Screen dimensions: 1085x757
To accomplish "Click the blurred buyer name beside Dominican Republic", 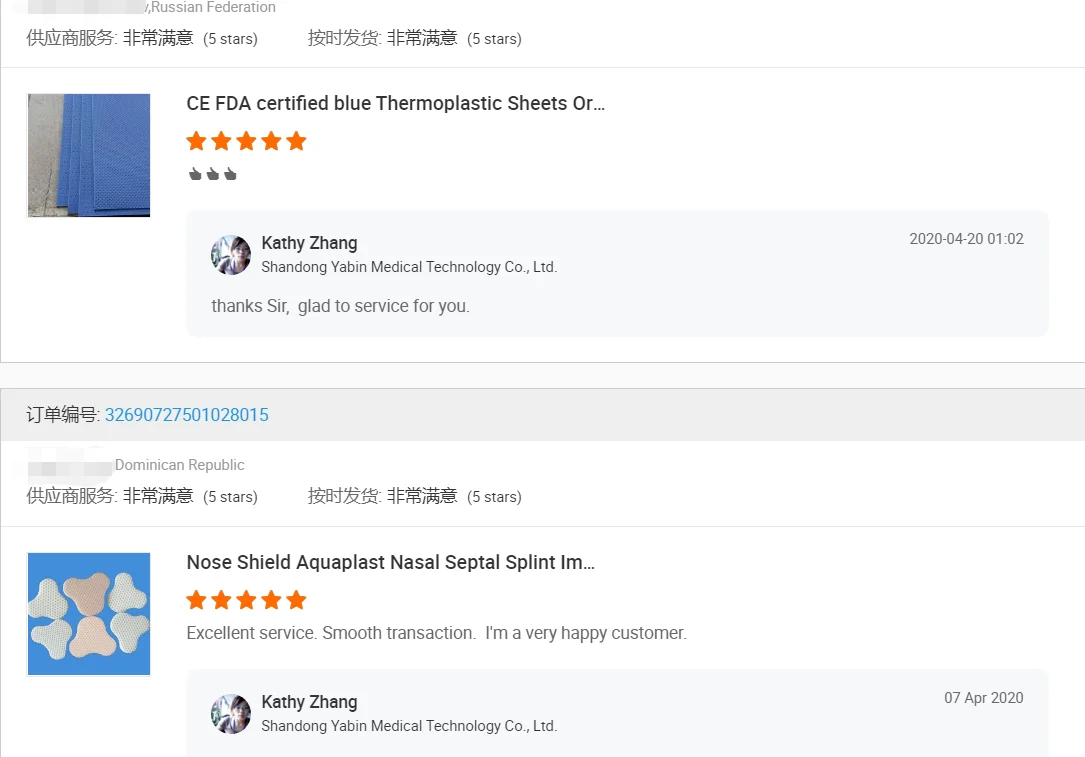I will 69,466.
